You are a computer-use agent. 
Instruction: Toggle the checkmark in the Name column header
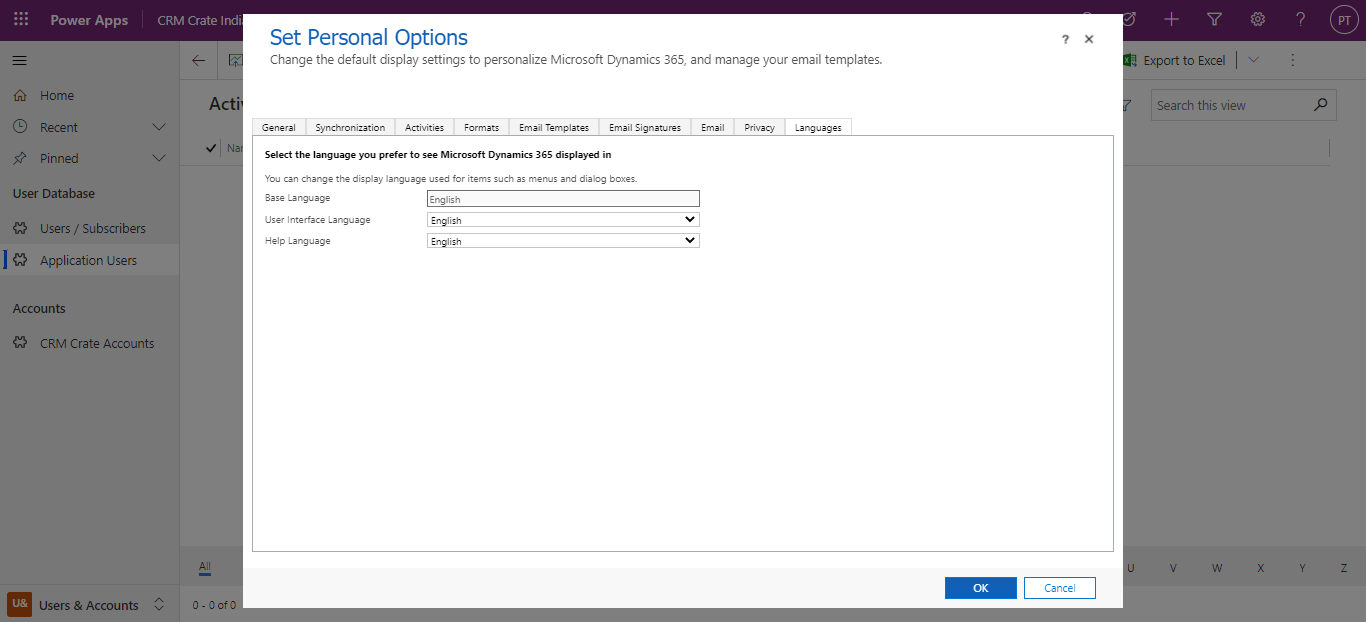coord(212,147)
